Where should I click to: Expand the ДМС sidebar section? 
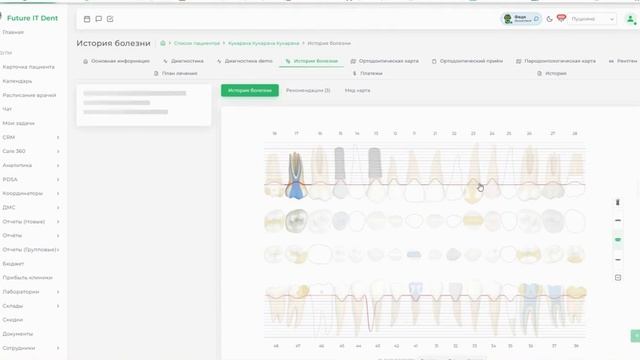tap(31, 207)
